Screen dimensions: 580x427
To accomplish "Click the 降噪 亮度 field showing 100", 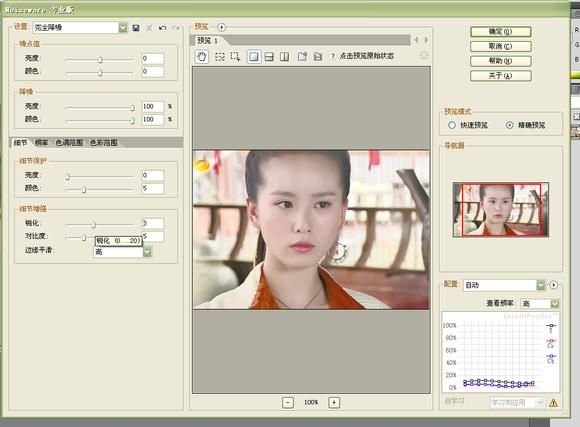I will [152, 107].
